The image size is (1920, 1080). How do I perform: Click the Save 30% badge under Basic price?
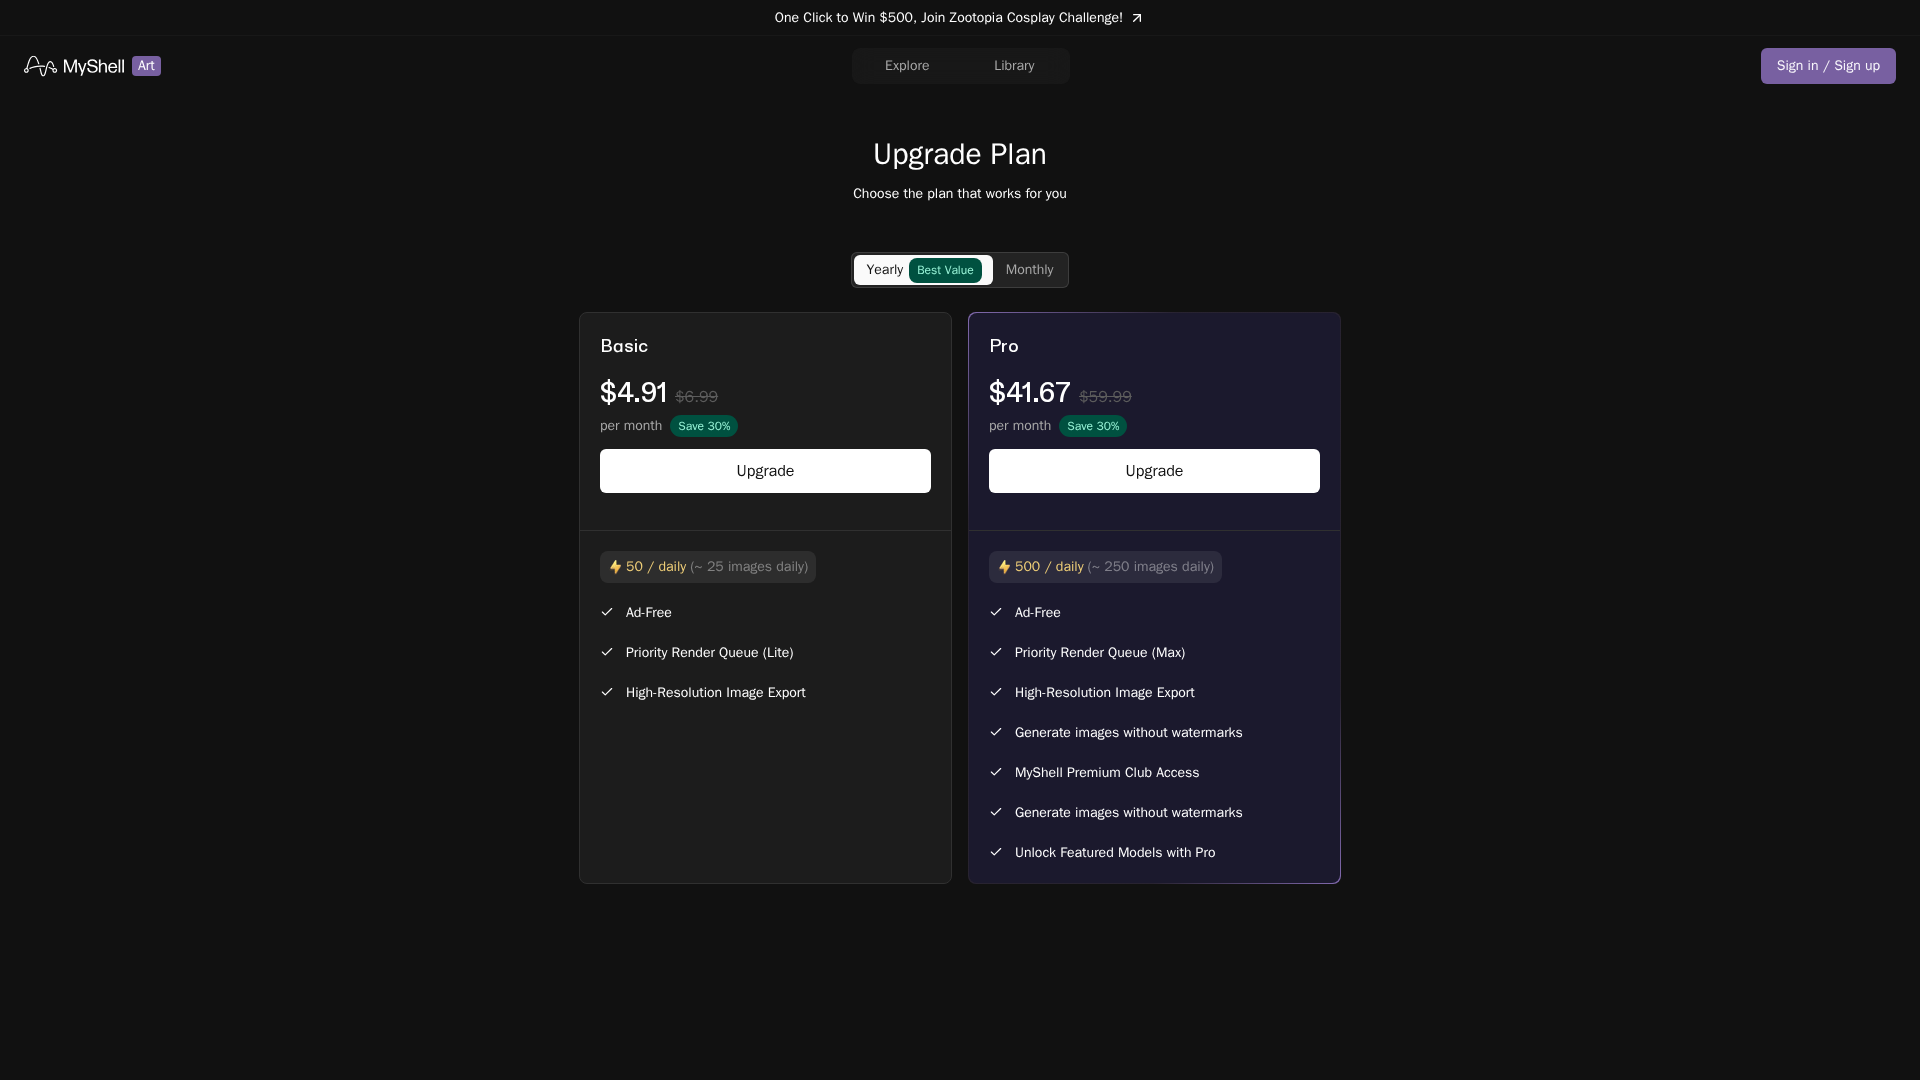point(703,426)
